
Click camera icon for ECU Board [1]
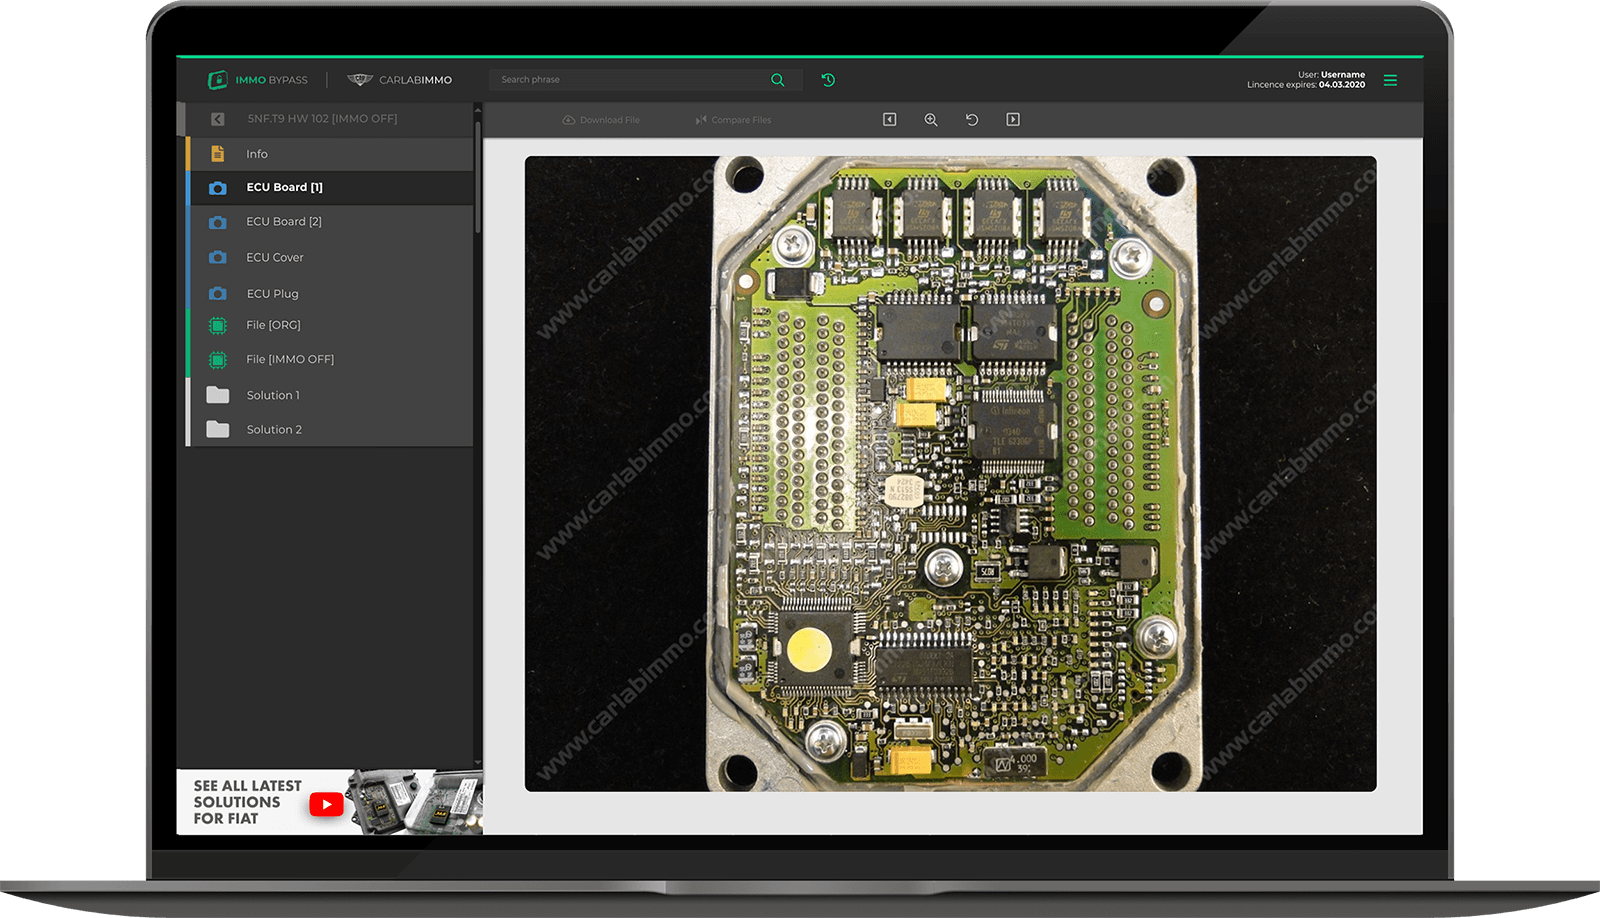pyautogui.click(x=217, y=188)
